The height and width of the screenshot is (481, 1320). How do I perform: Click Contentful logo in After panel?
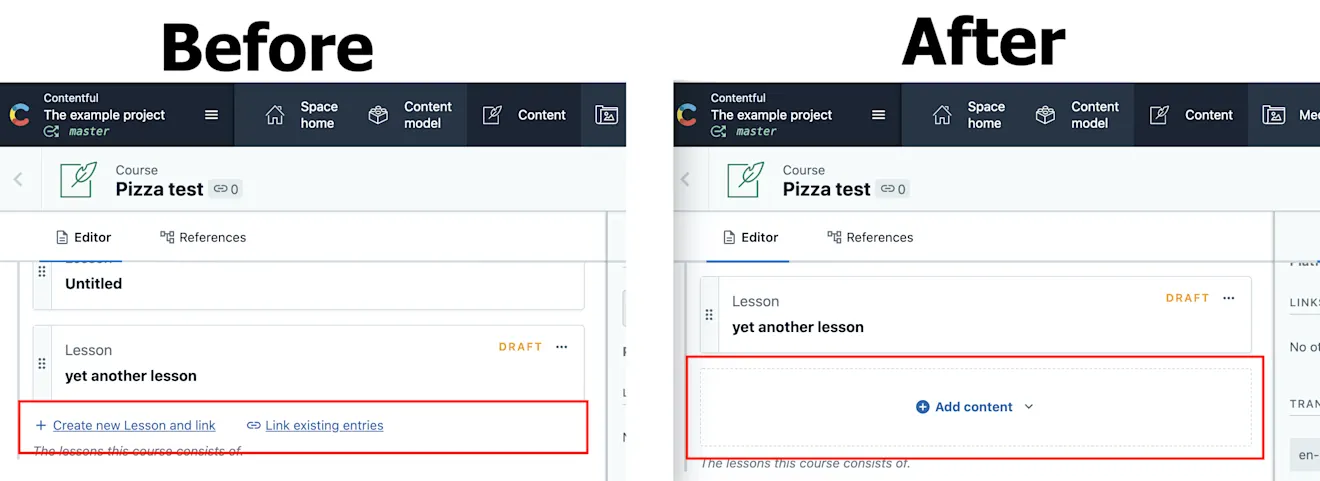pyautogui.click(x=687, y=115)
